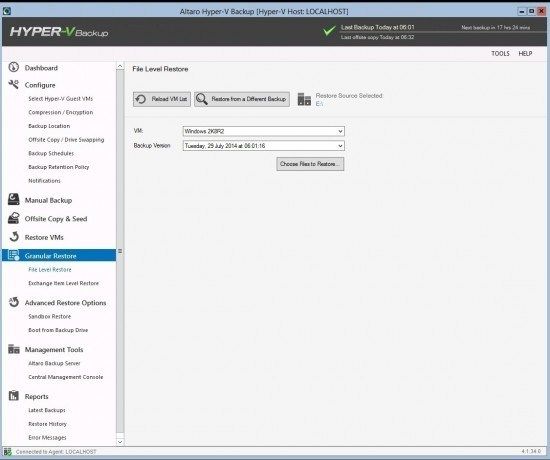Viewport: 550px width, 460px height.
Task: Click the Dashboard clock icon
Action: (x=14, y=67)
